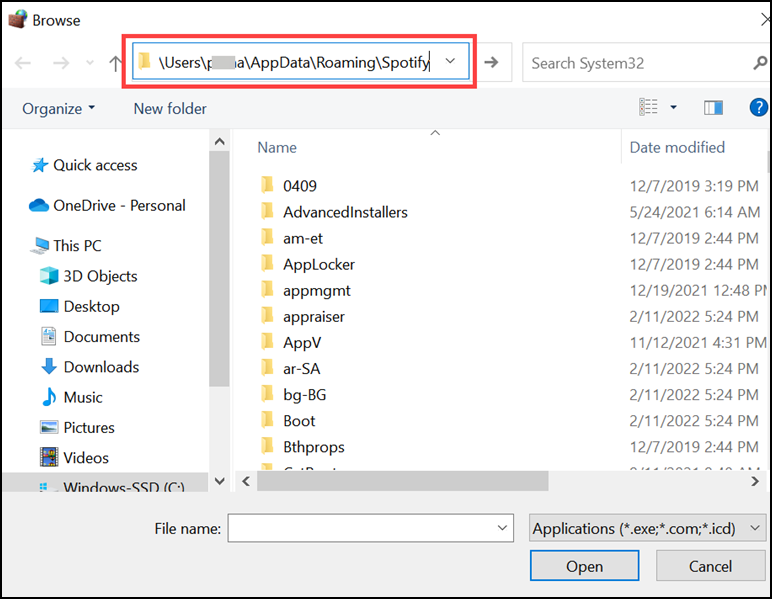Open the Help question mark icon

758,108
